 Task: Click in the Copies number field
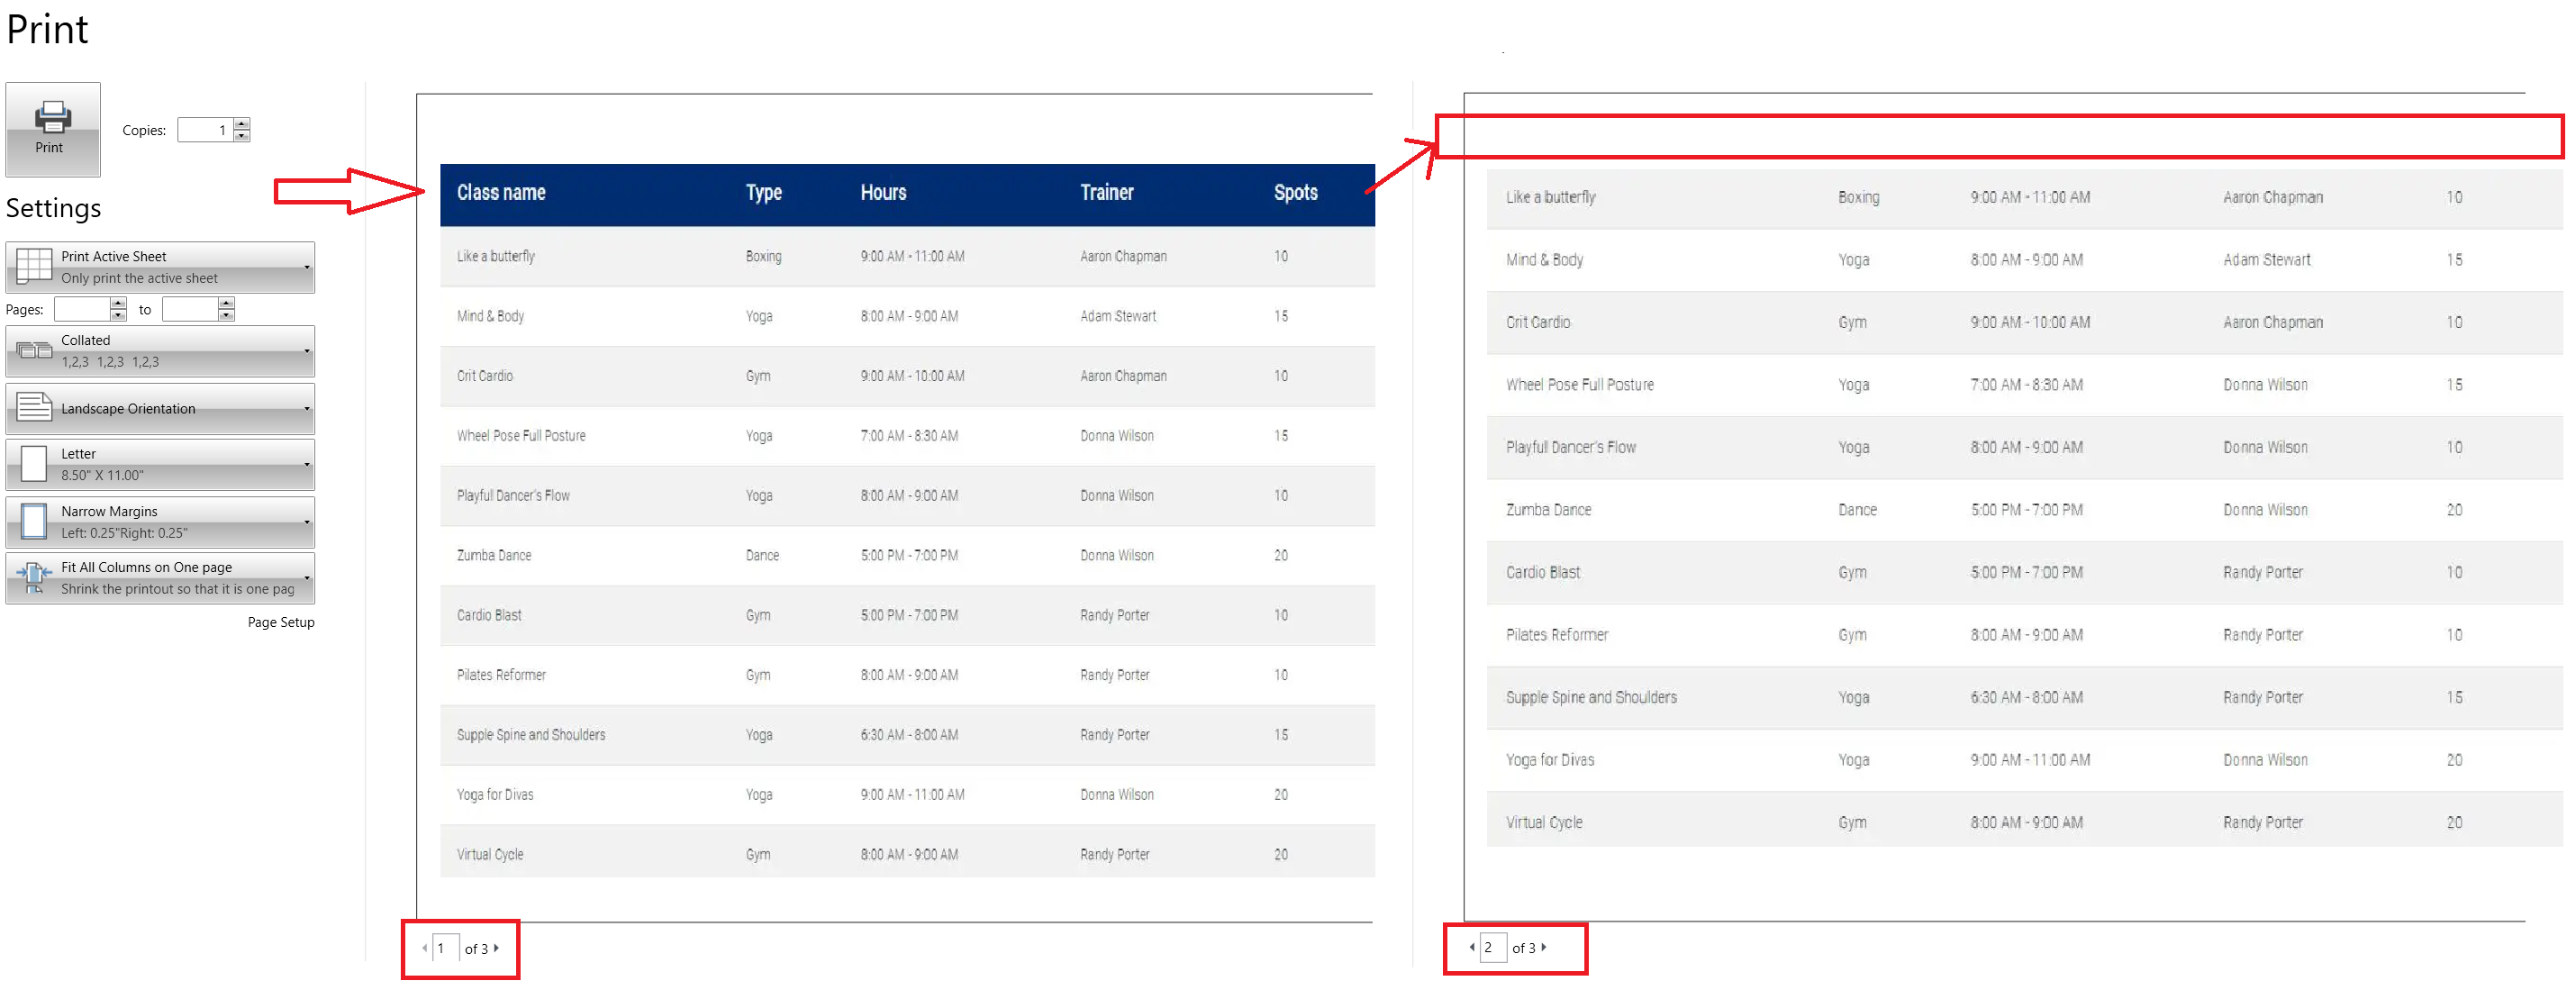click(x=205, y=130)
